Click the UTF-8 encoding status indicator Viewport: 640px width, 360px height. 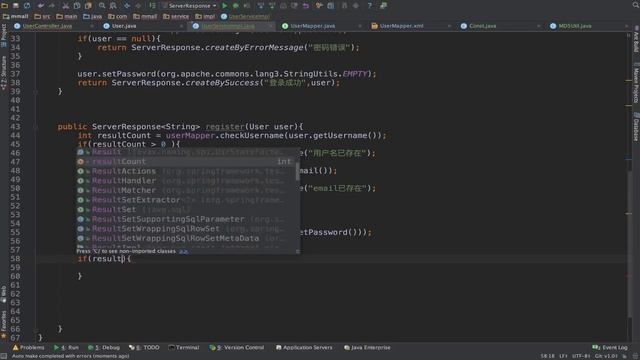(x=582, y=356)
